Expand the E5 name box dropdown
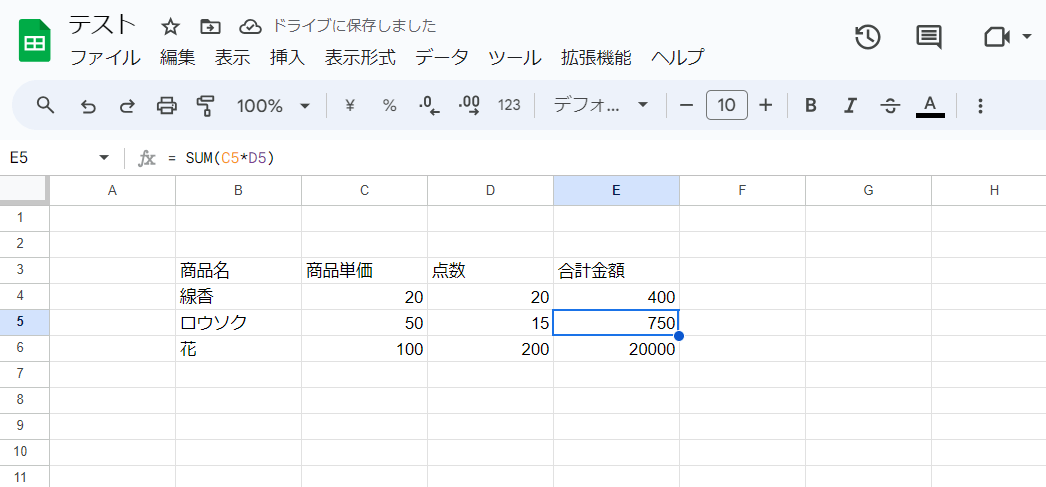This screenshot has height=487, width=1046. click(x=104, y=158)
